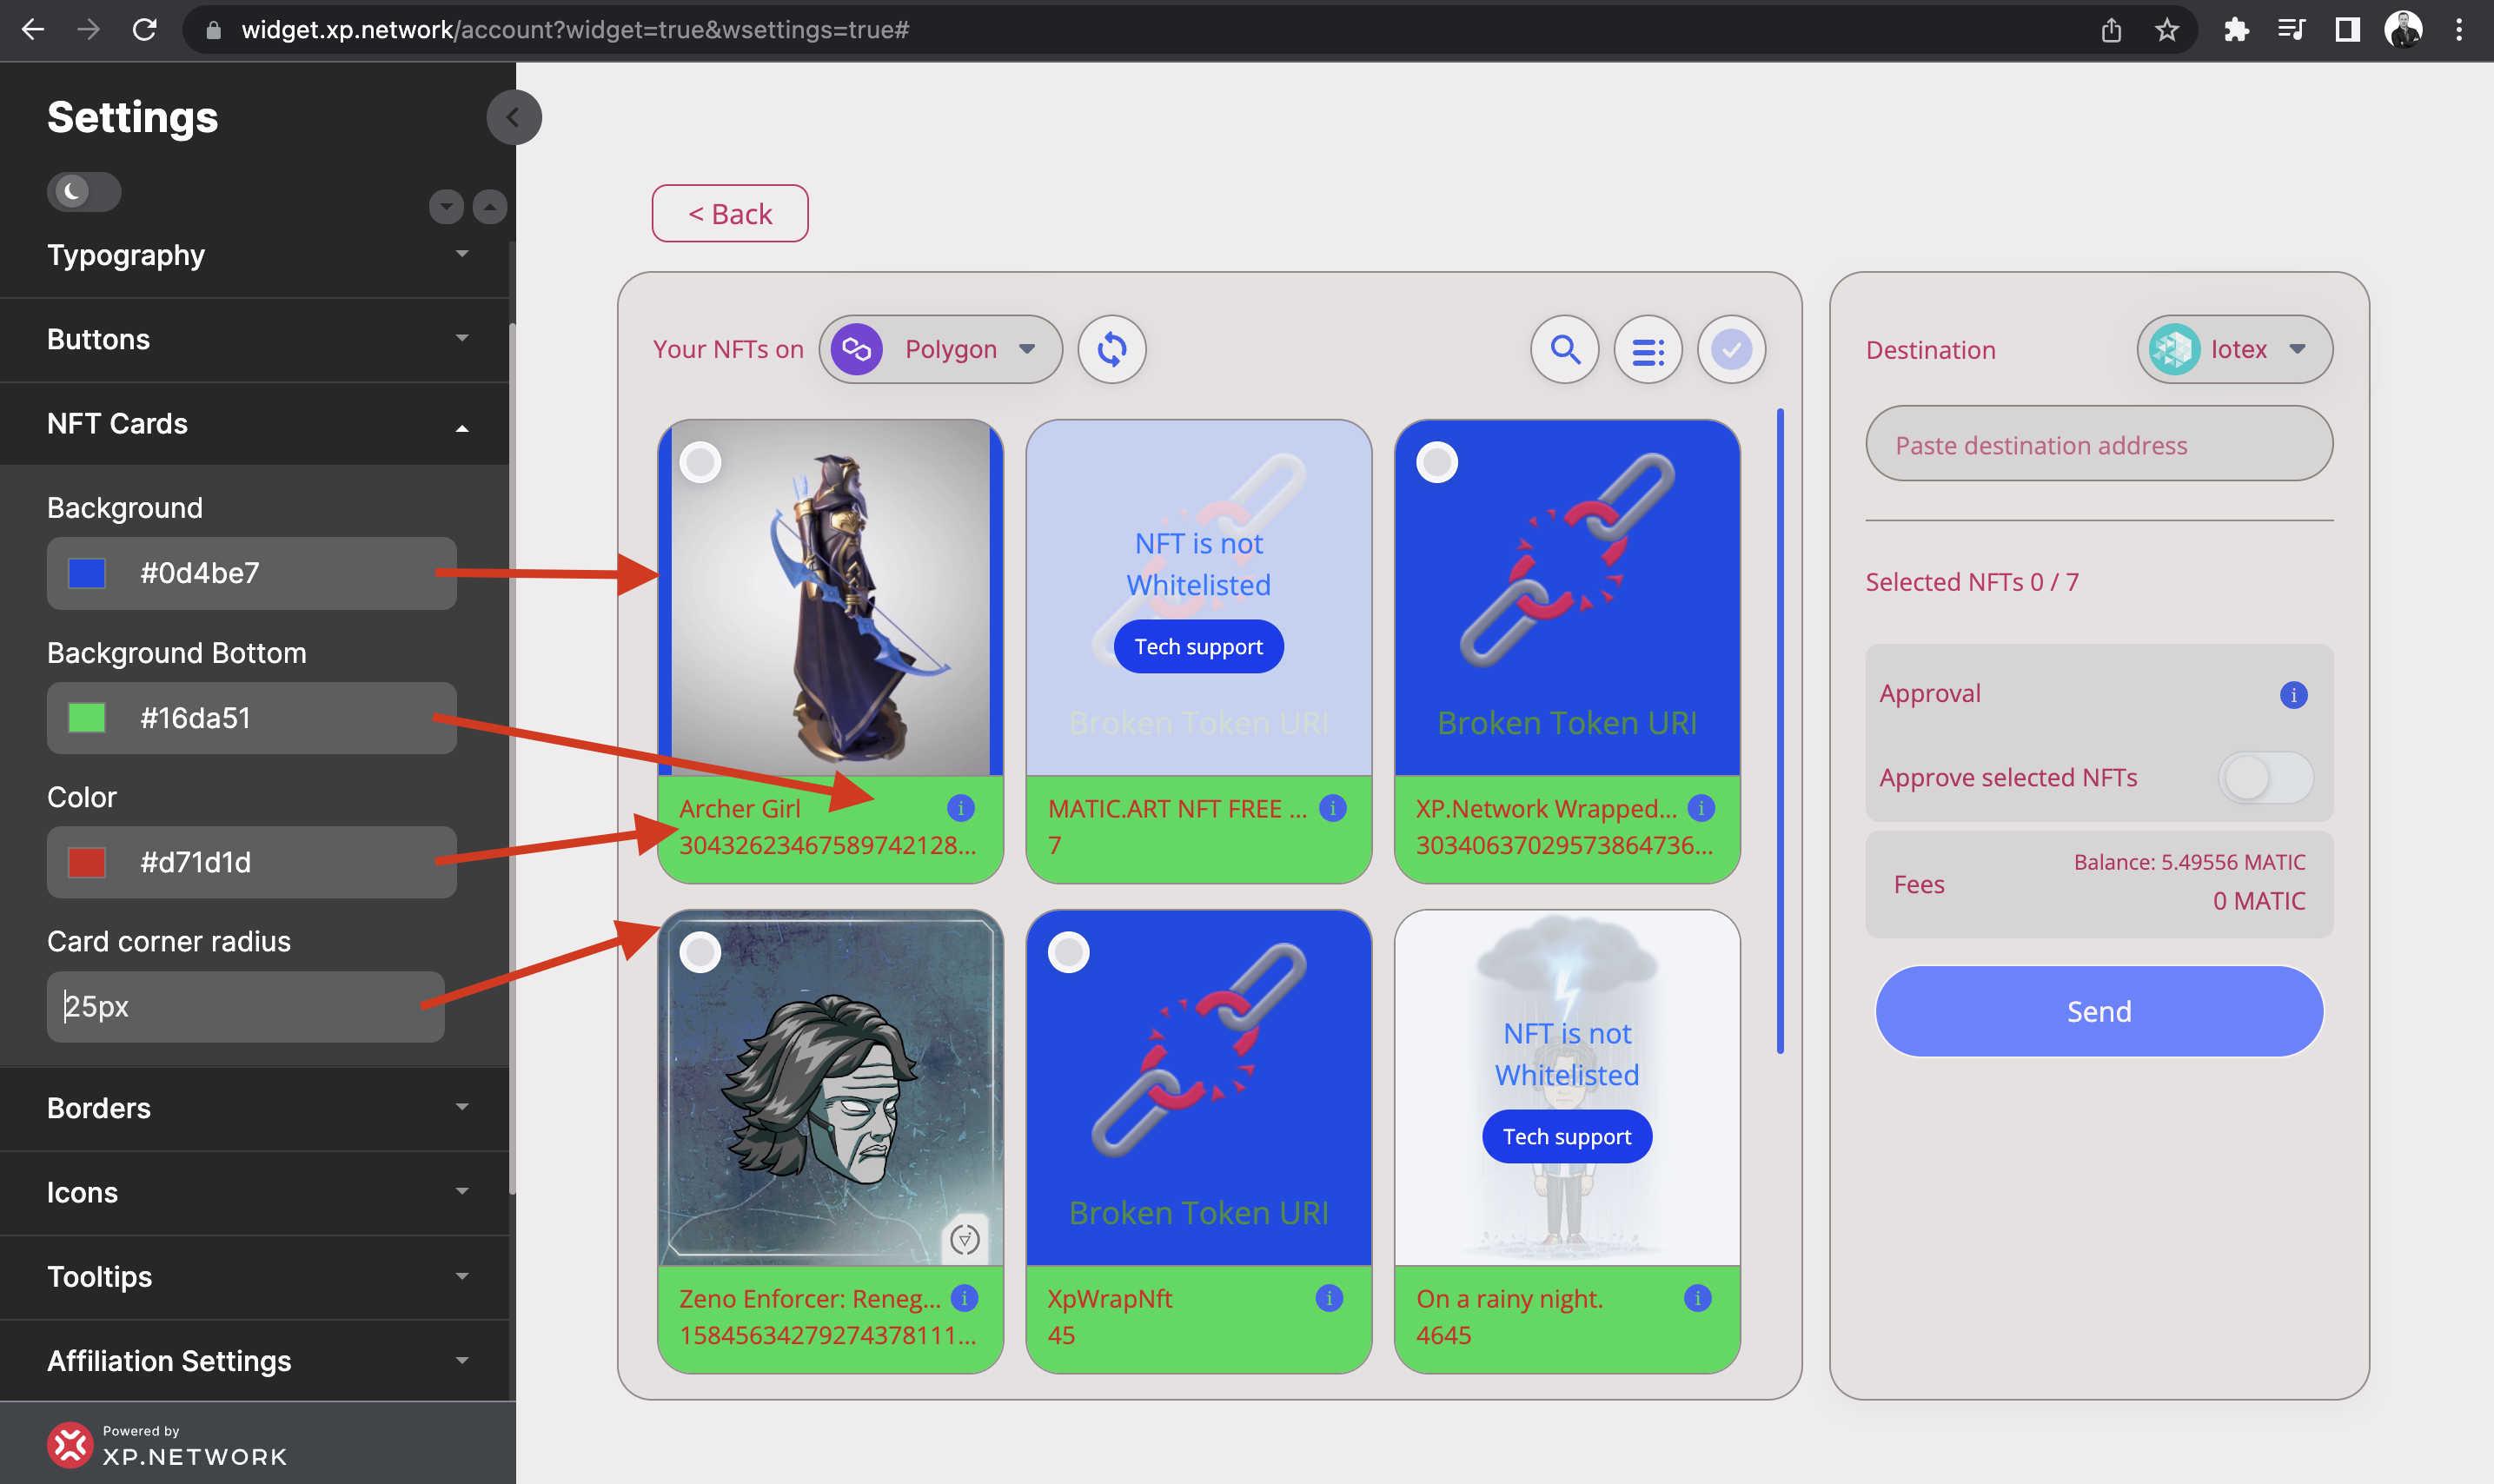Select the XP.Network Wrapped NFT radio circle
The height and width of the screenshot is (1484, 2494).
coord(1437,462)
